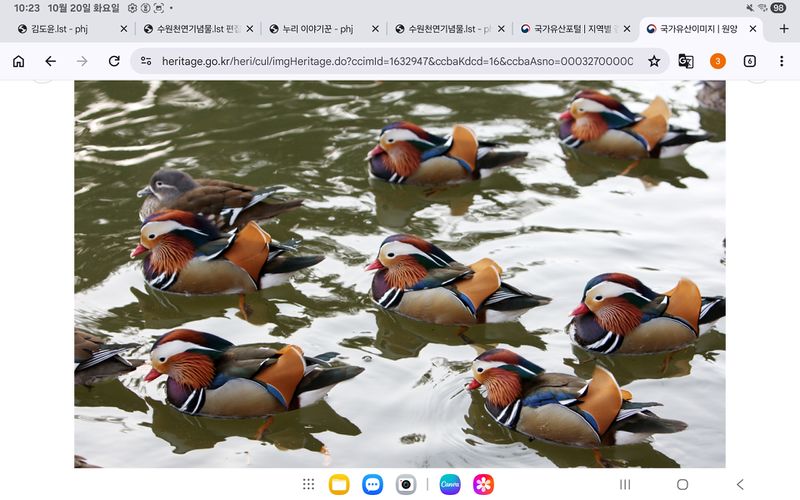Open the tab switcher showing 6
The height and width of the screenshot is (500, 800).
point(749,61)
